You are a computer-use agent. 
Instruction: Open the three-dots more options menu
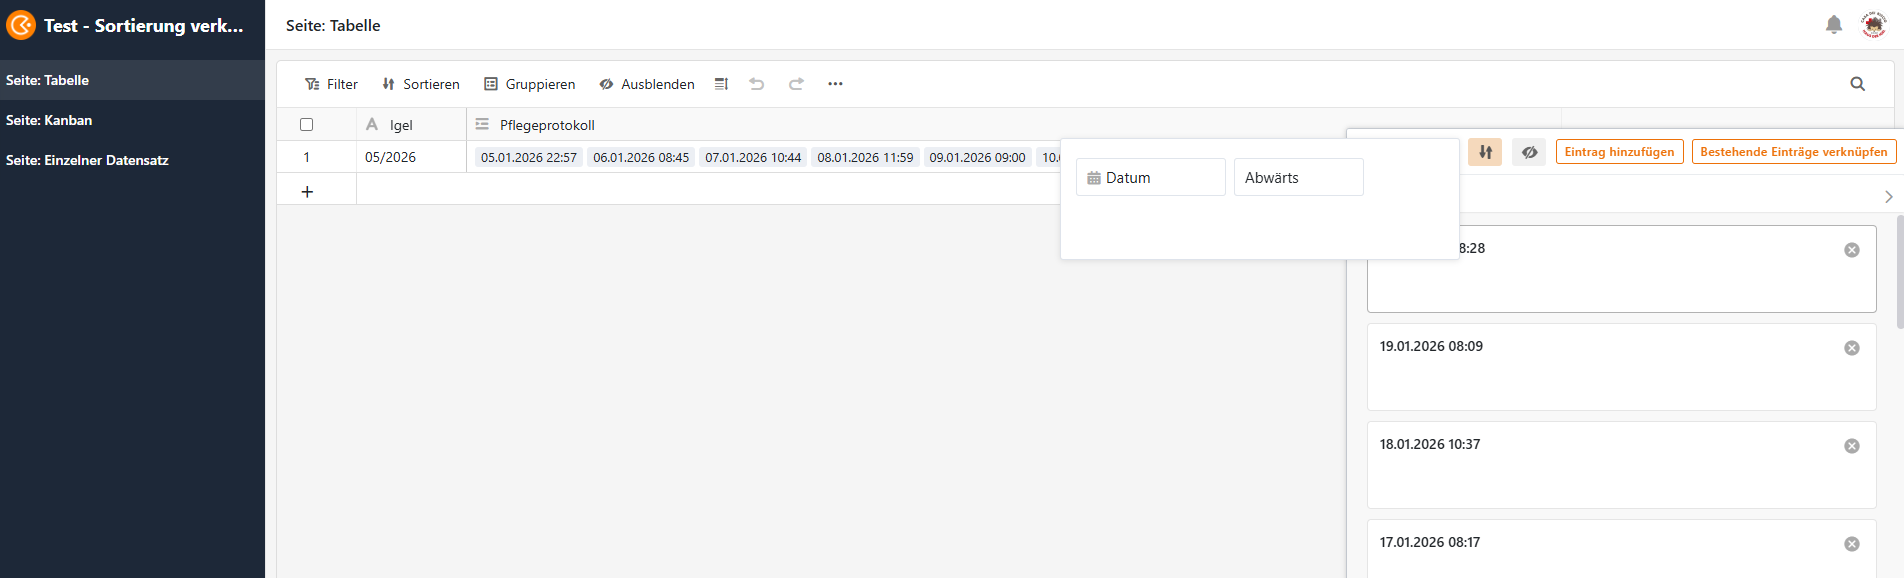(835, 84)
